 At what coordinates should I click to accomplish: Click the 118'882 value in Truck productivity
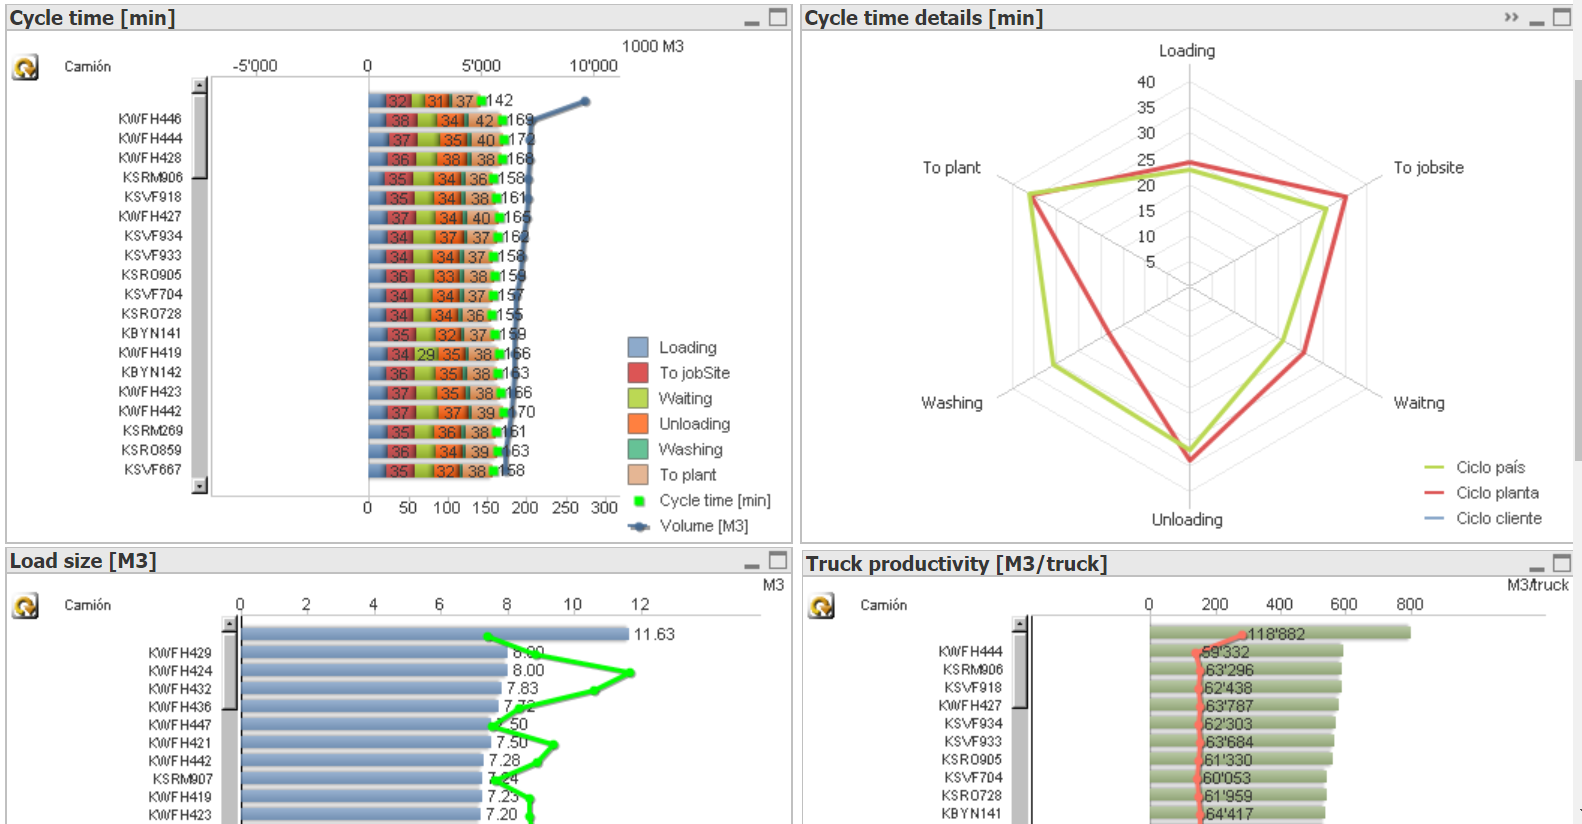[x=1276, y=634]
